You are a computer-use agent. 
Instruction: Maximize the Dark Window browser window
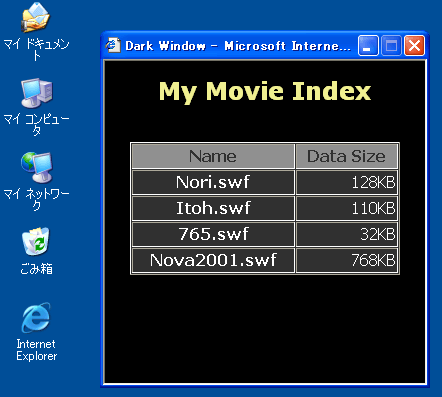[391, 45]
